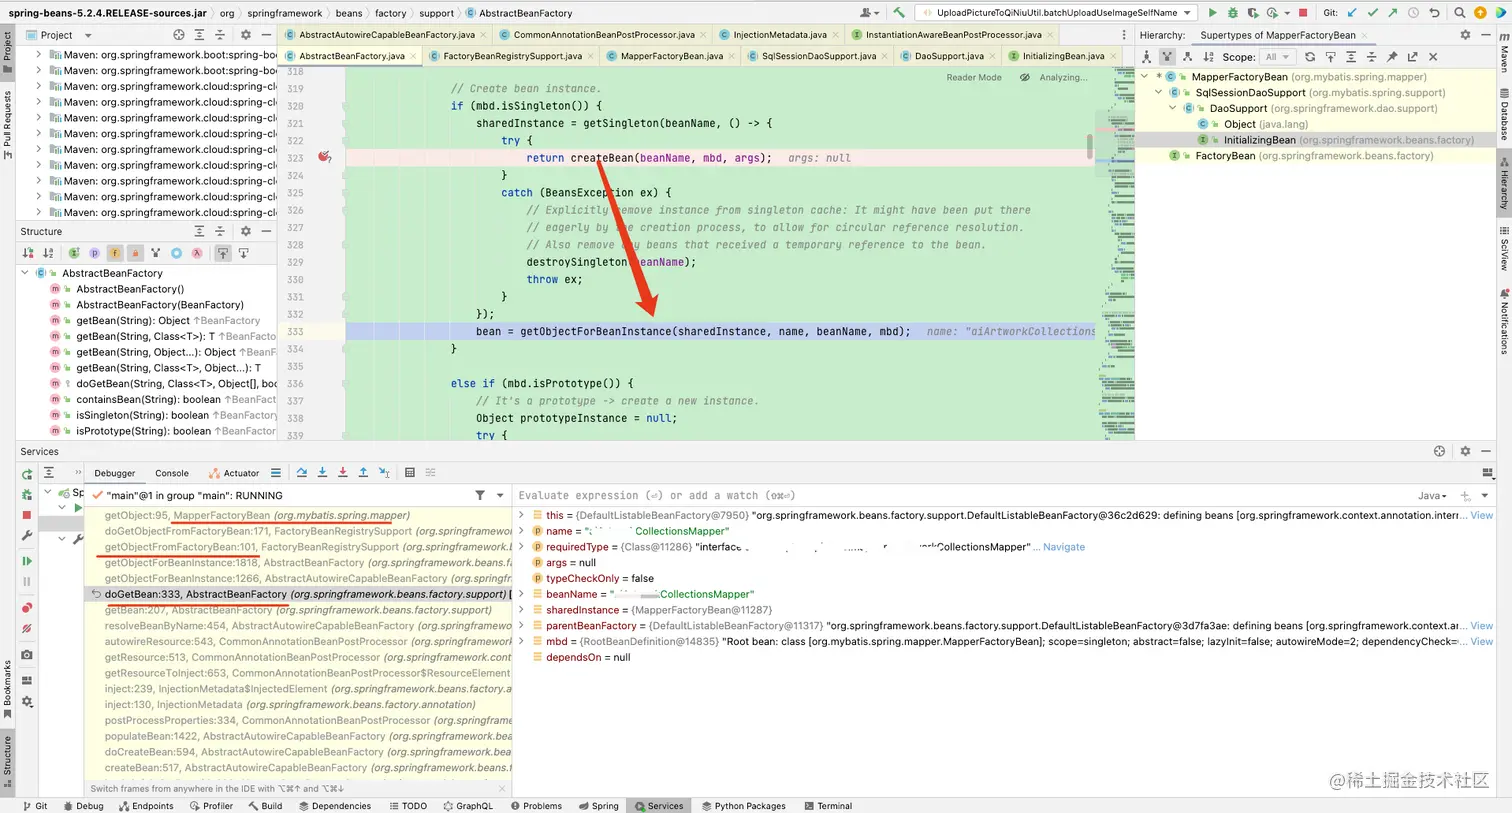Open the Console tab in debugger
Viewport: 1512px width, 813px height.
[x=172, y=473]
